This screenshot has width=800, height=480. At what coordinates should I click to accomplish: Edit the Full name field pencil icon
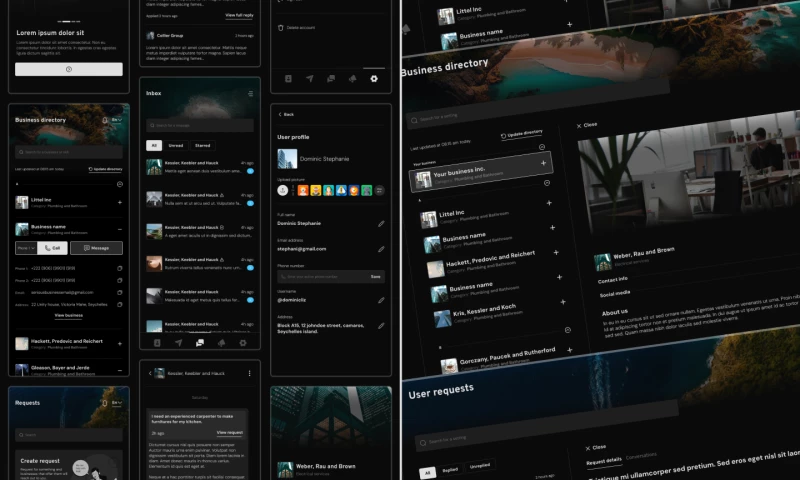[381, 223]
